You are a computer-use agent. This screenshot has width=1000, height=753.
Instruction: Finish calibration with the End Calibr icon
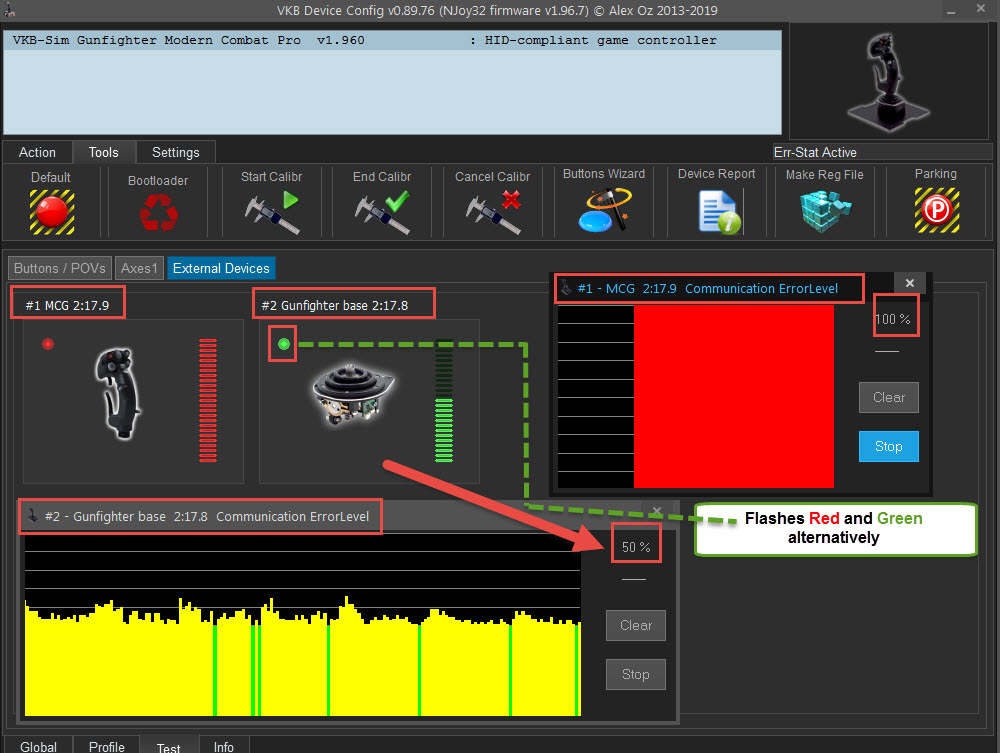coord(383,212)
